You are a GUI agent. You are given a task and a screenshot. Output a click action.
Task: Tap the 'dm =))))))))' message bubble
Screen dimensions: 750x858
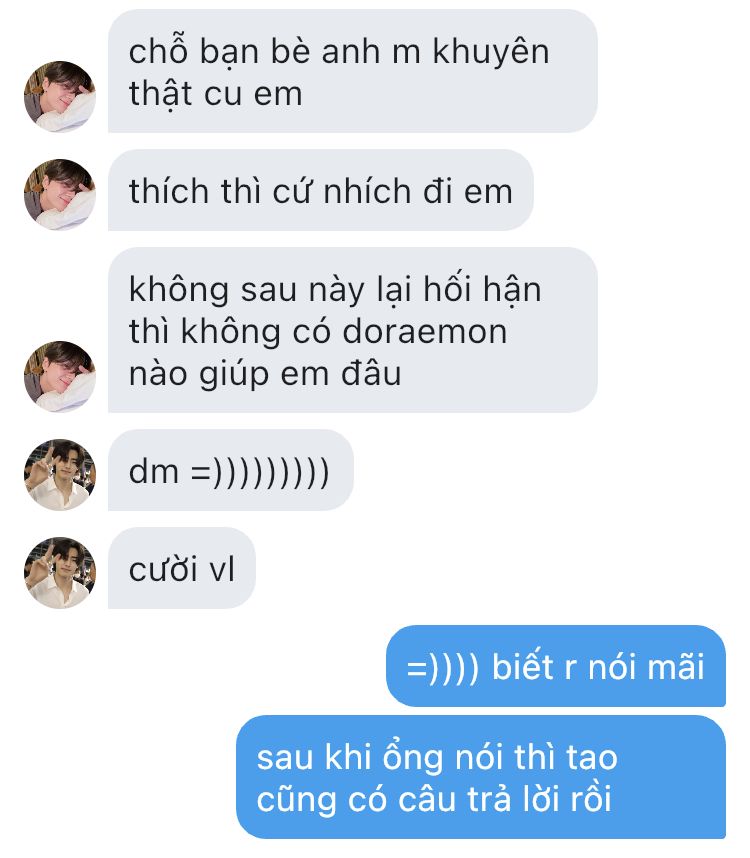coord(231,471)
